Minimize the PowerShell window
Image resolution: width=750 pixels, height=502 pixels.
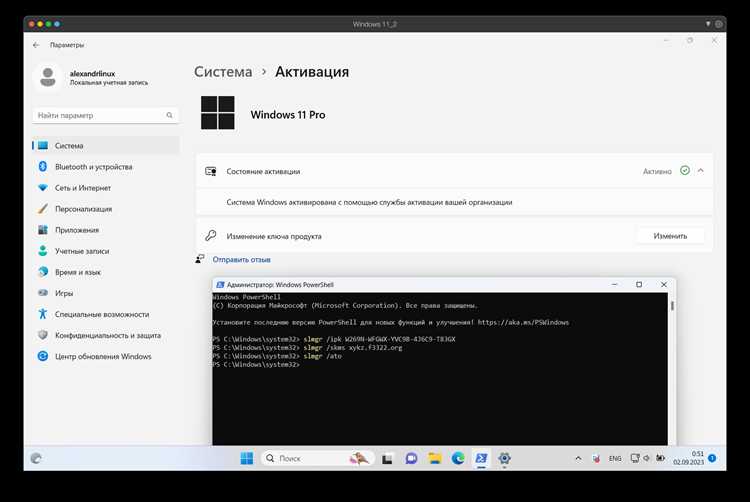pyautogui.click(x=615, y=284)
